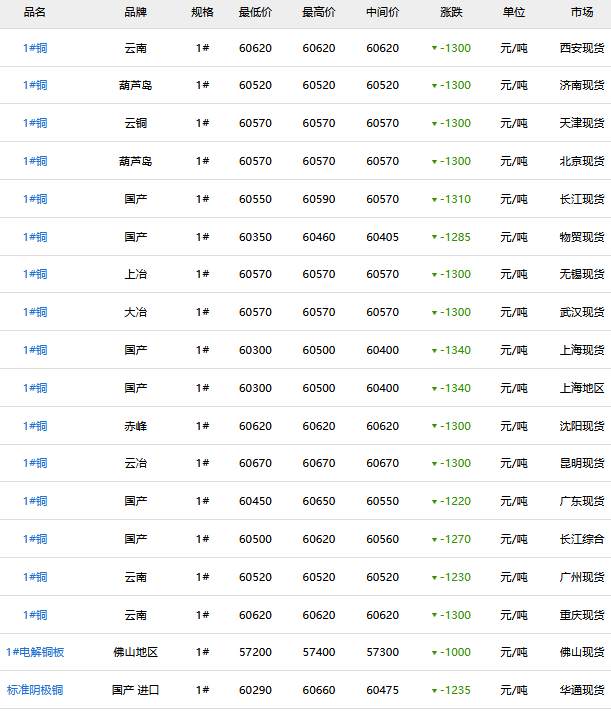Click the decline arrow beside -1235
Screen dimensions: 611x715
pyautogui.click(x=434, y=691)
